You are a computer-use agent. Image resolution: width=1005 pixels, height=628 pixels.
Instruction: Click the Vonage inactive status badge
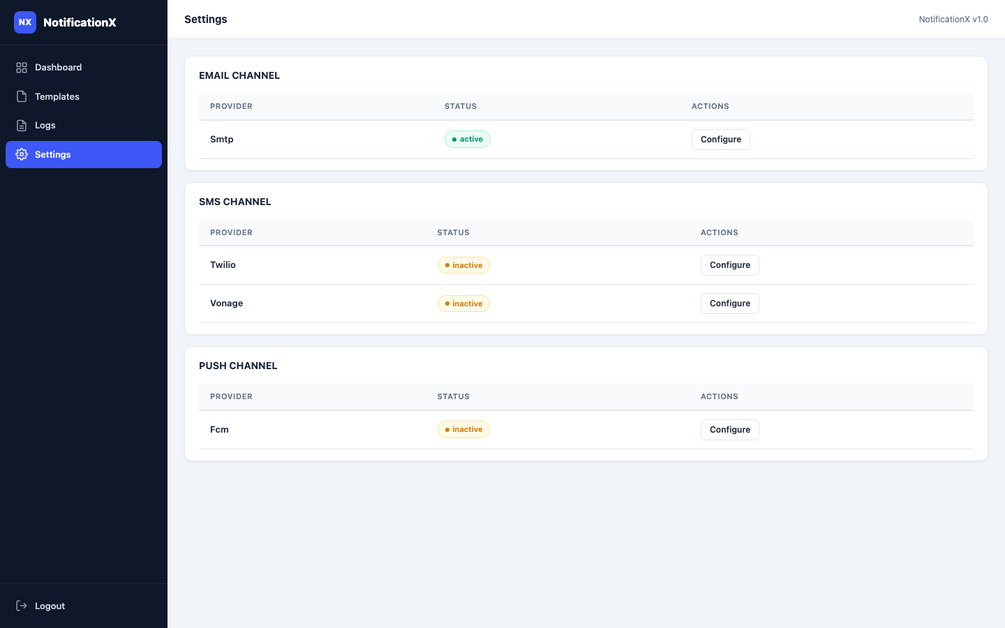(x=463, y=304)
